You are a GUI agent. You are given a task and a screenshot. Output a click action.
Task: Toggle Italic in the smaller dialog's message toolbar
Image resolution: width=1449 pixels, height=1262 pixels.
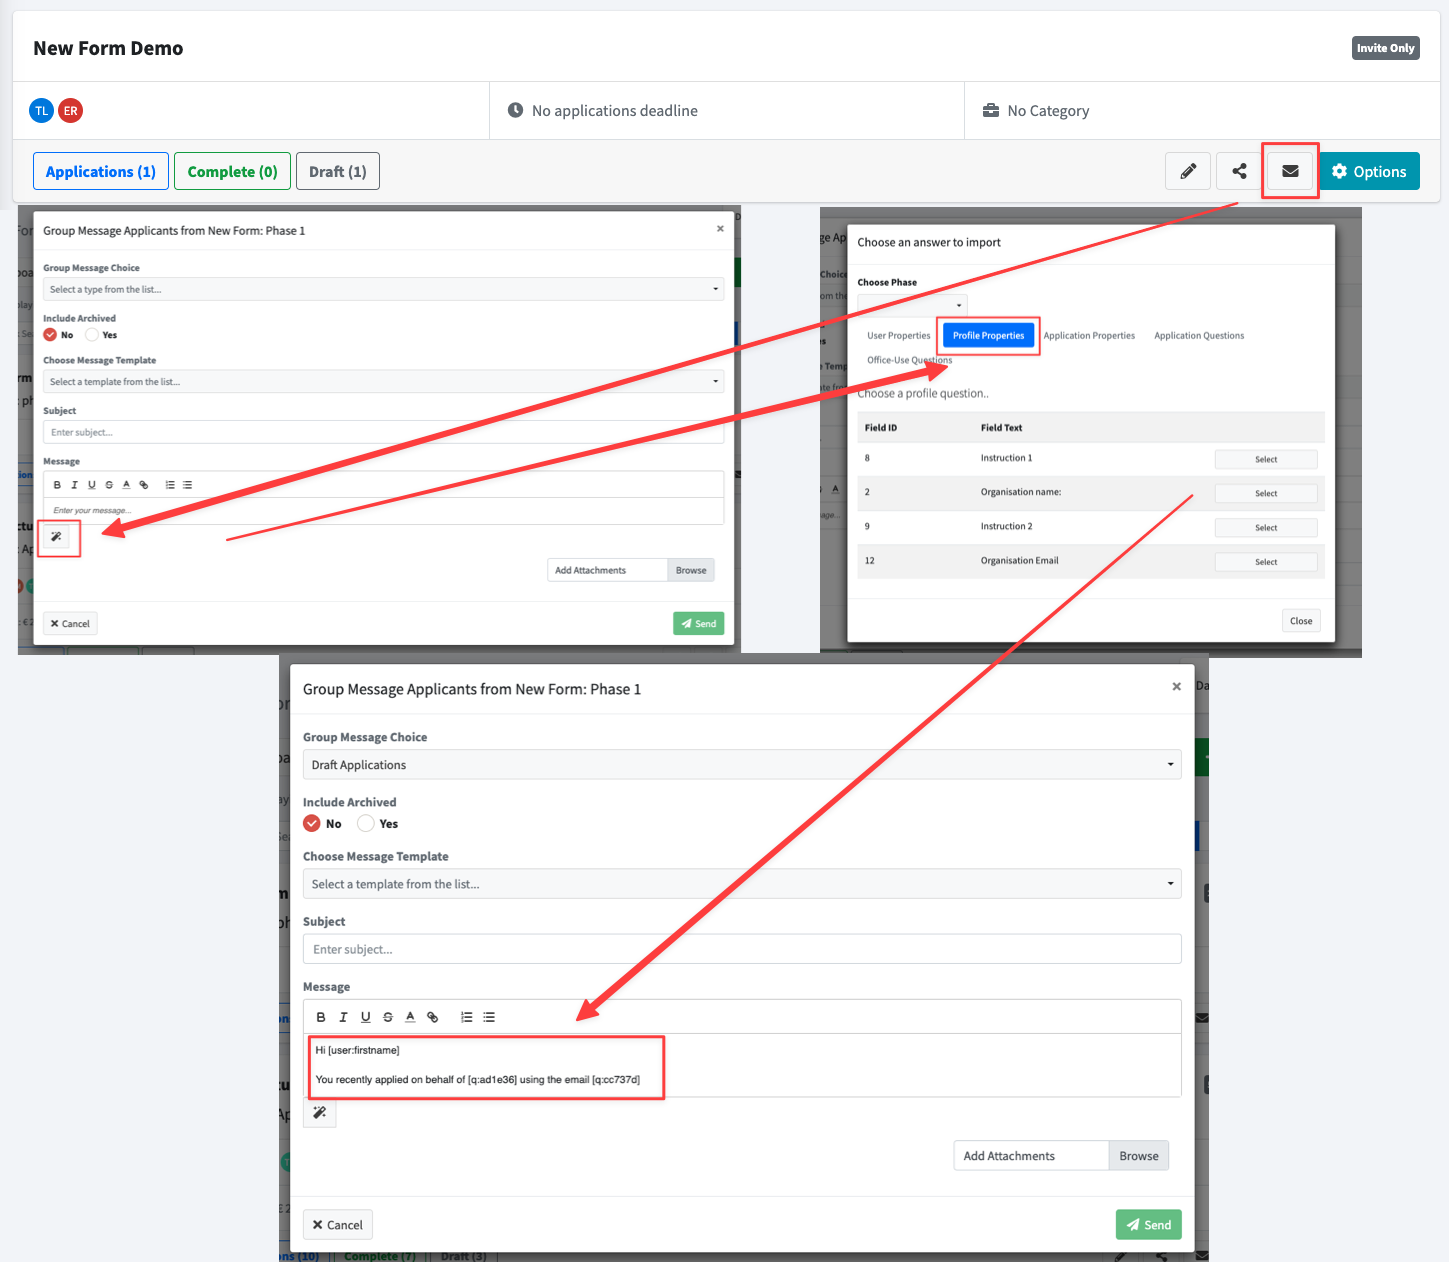74,485
